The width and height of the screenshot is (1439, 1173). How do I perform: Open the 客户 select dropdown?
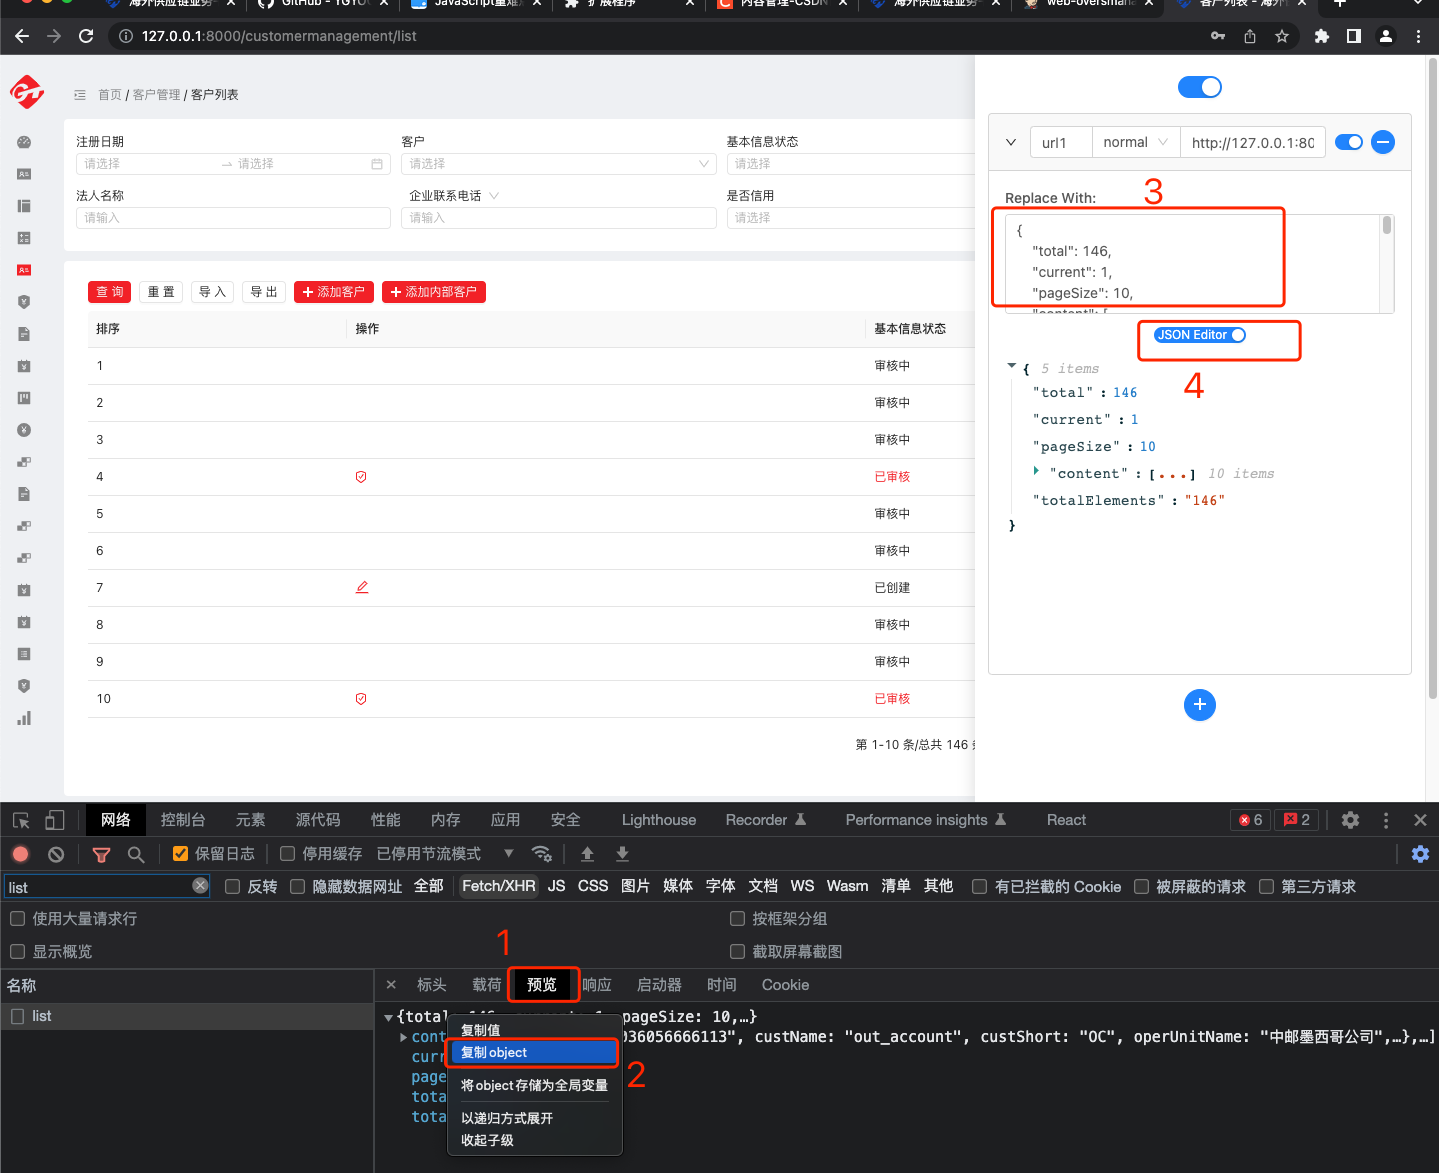coord(559,164)
